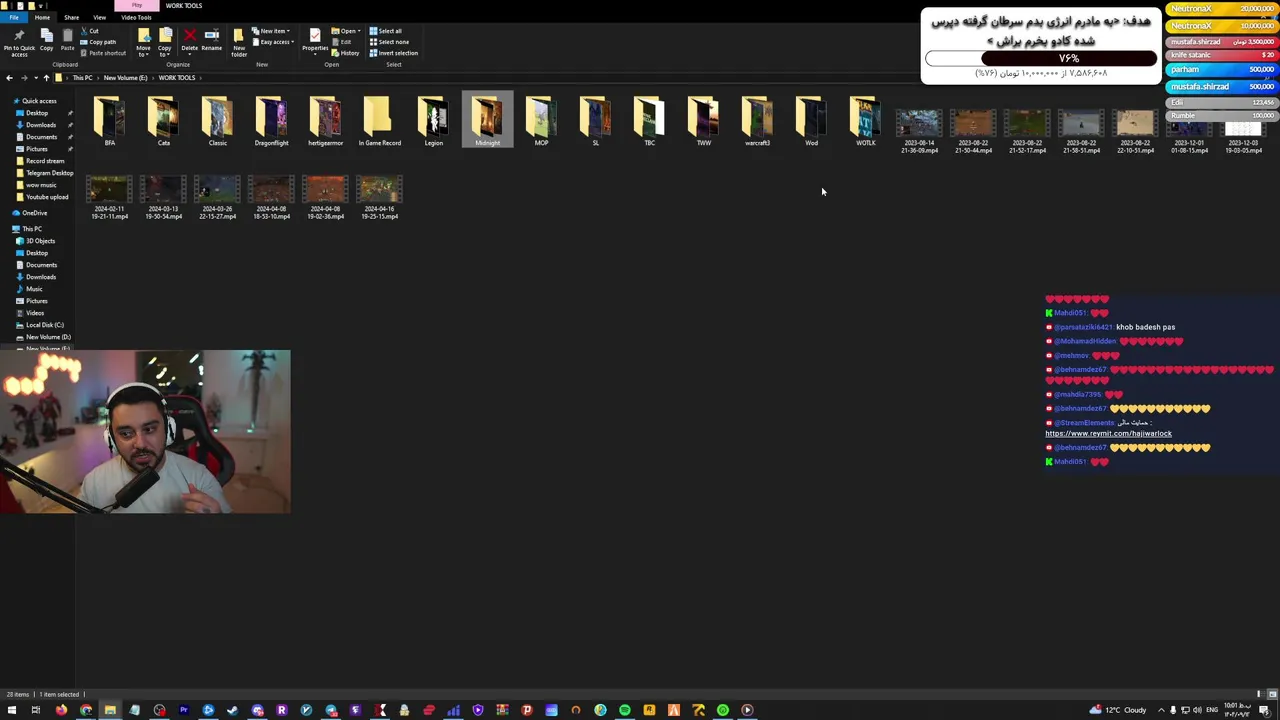The width and height of the screenshot is (1280, 720).
Task: Open the BFA folder
Action: point(109,120)
